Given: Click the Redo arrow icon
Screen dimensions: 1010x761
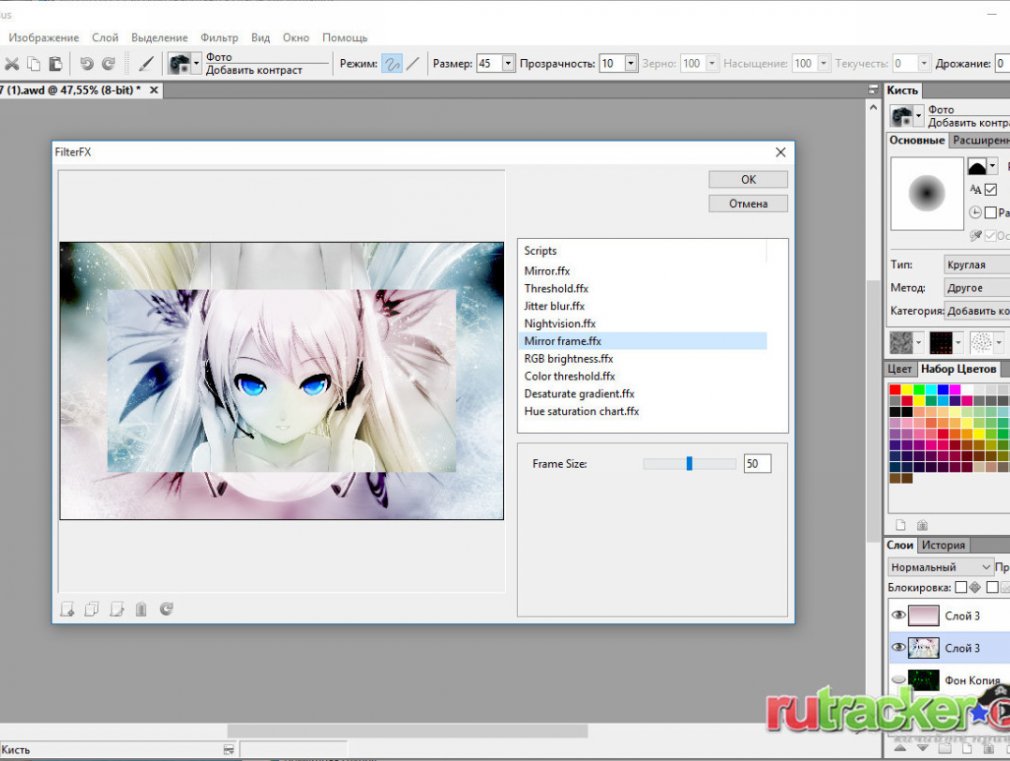Looking at the screenshot, I should coord(108,63).
